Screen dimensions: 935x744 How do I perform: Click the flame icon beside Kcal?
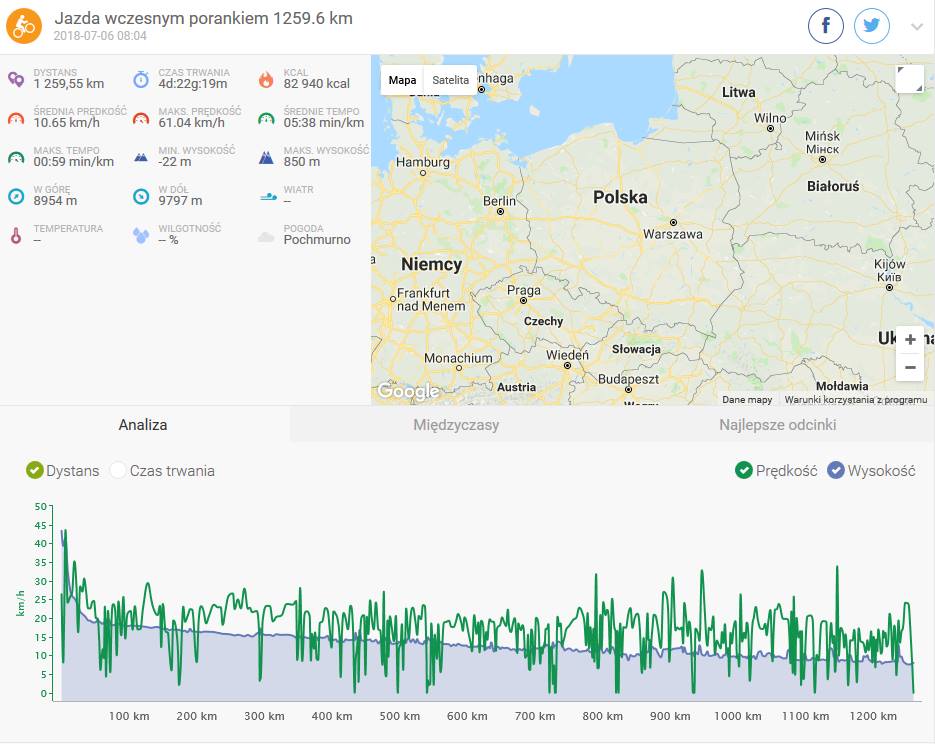pos(266,79)
